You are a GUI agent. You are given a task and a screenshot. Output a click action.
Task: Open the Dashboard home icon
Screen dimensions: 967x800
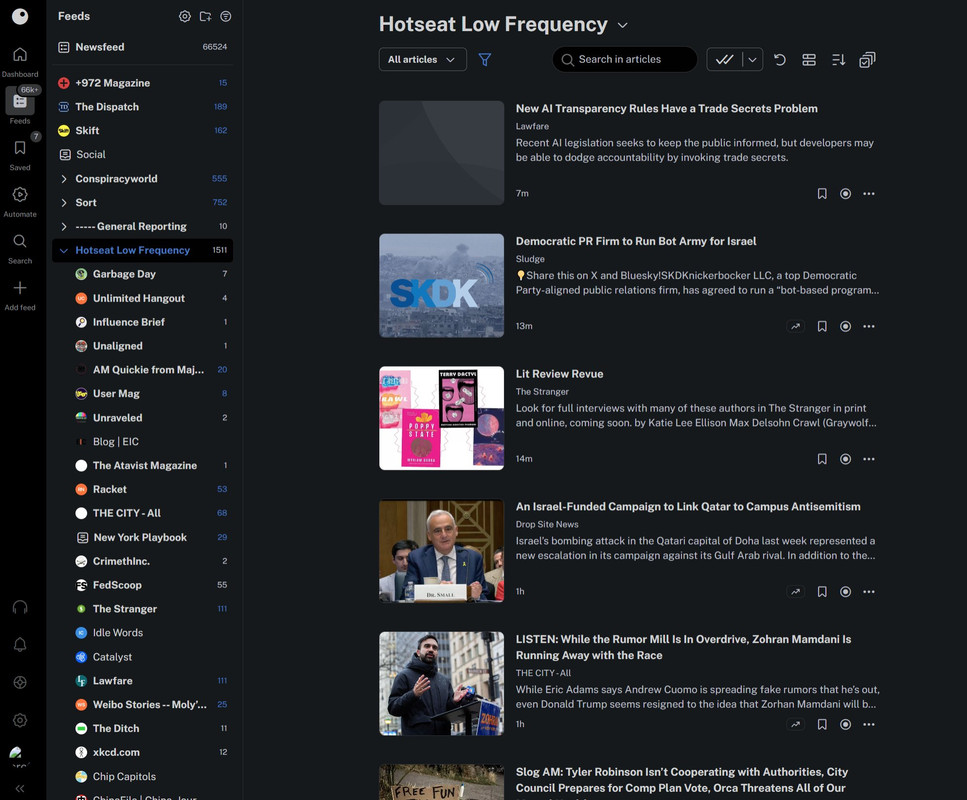tap(20, 54)
